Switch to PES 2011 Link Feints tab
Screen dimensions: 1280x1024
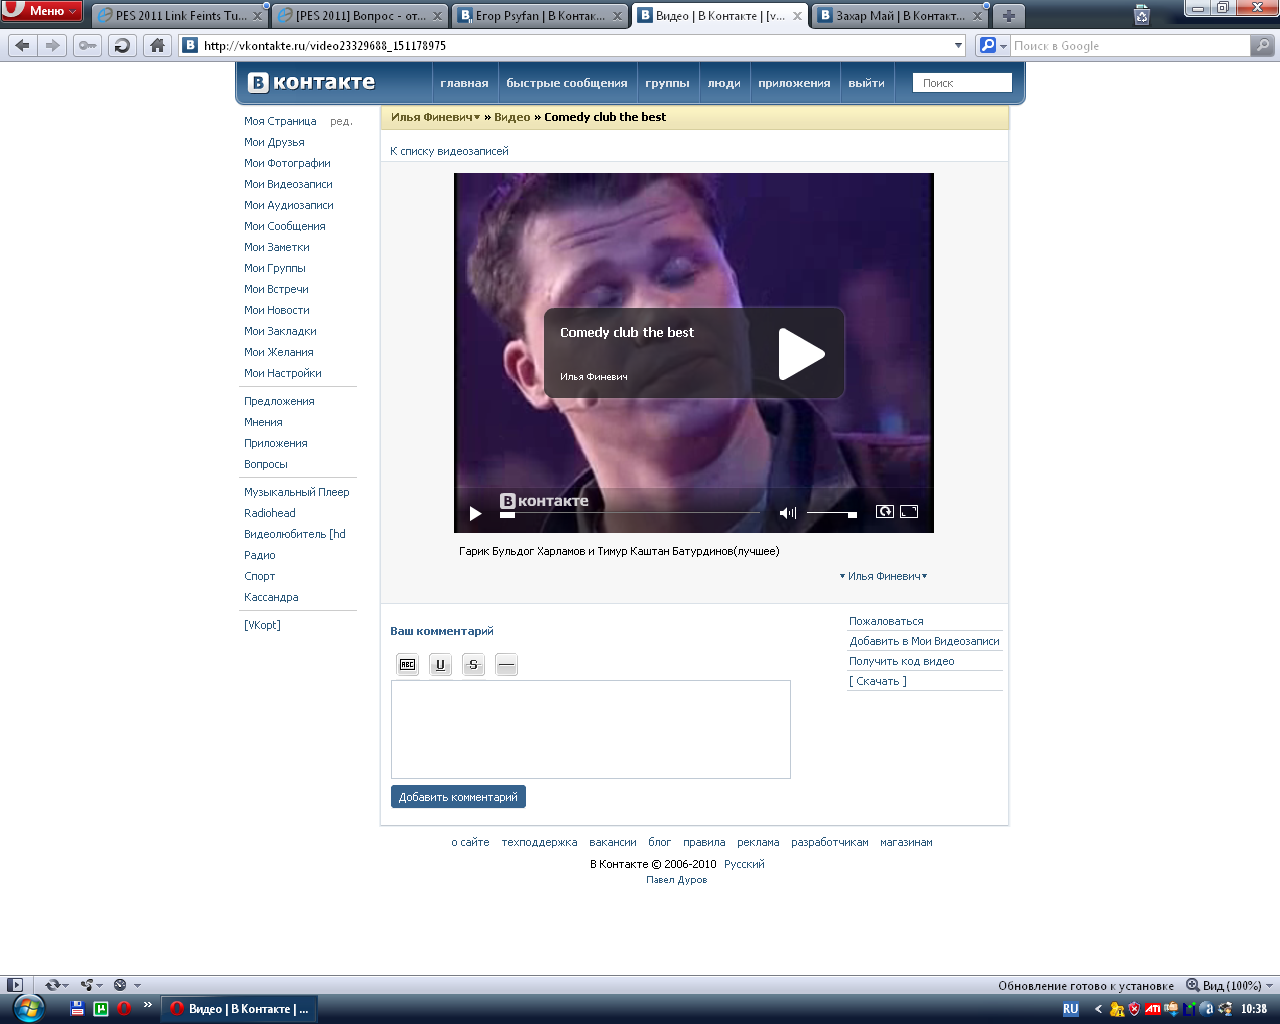coord(180,15)
